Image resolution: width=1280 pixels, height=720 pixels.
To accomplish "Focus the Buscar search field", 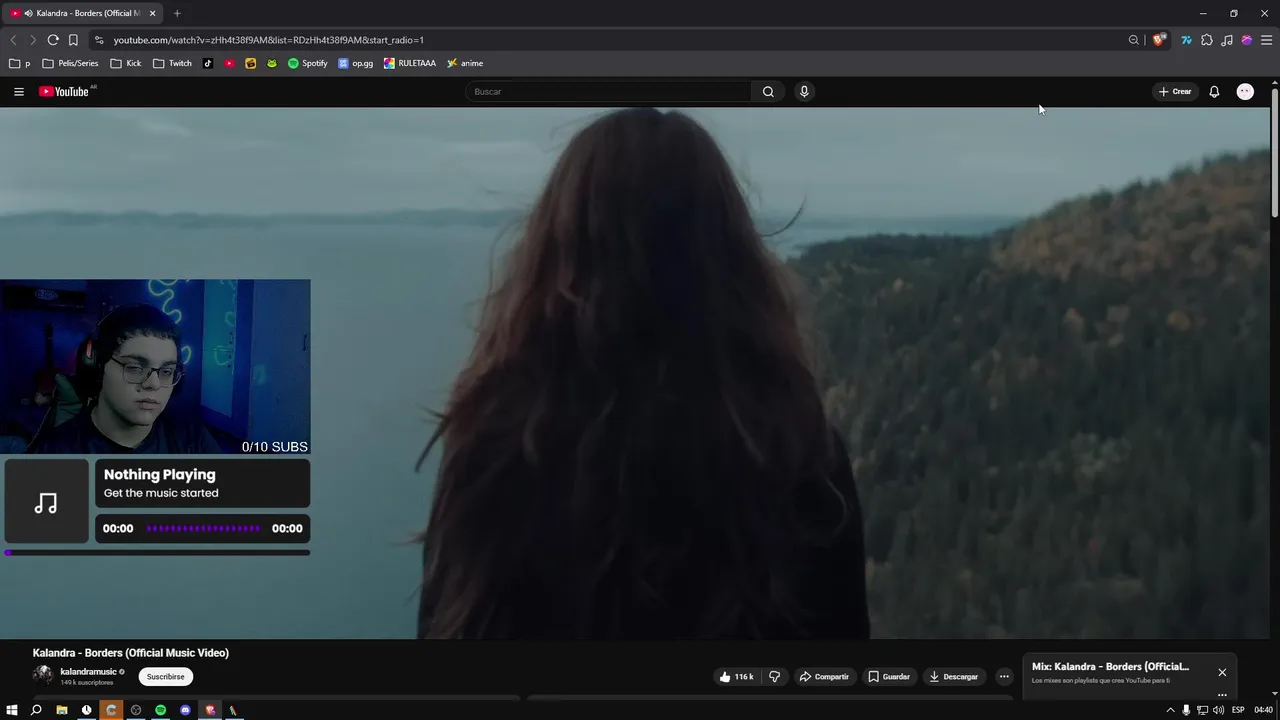I will click(x=609, y=91).
